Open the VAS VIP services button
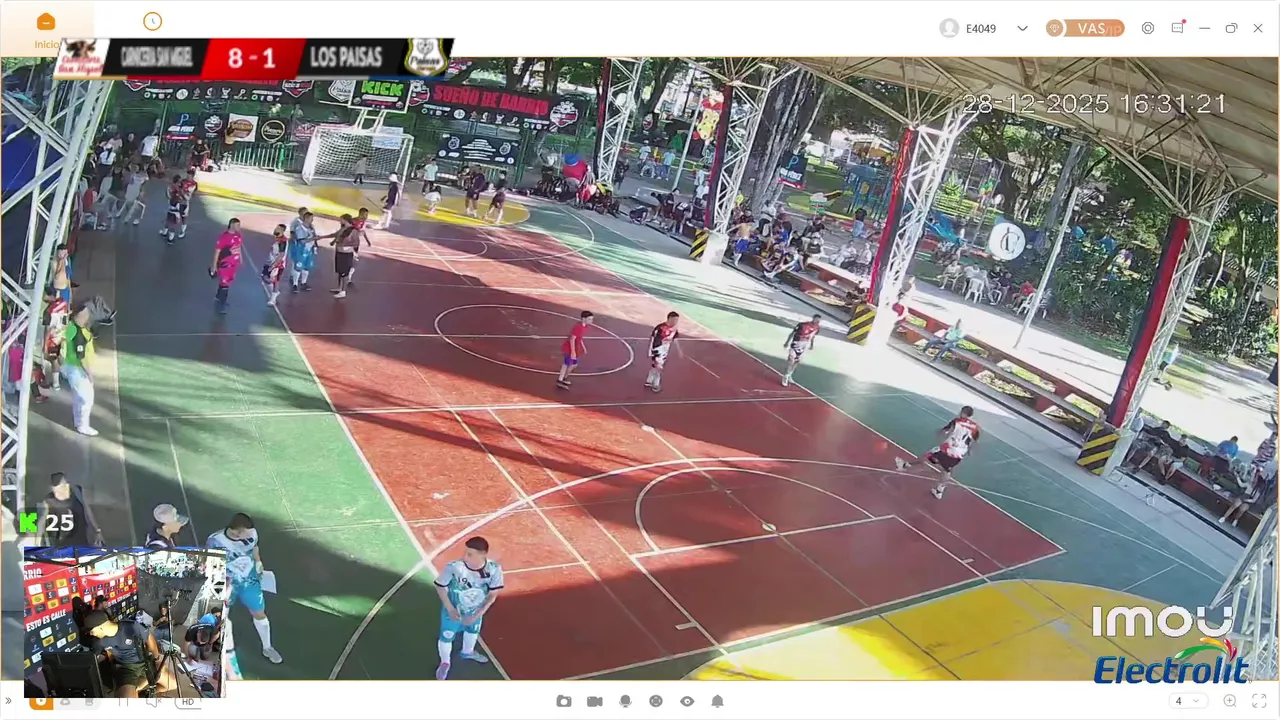 tap(1085, 28)
